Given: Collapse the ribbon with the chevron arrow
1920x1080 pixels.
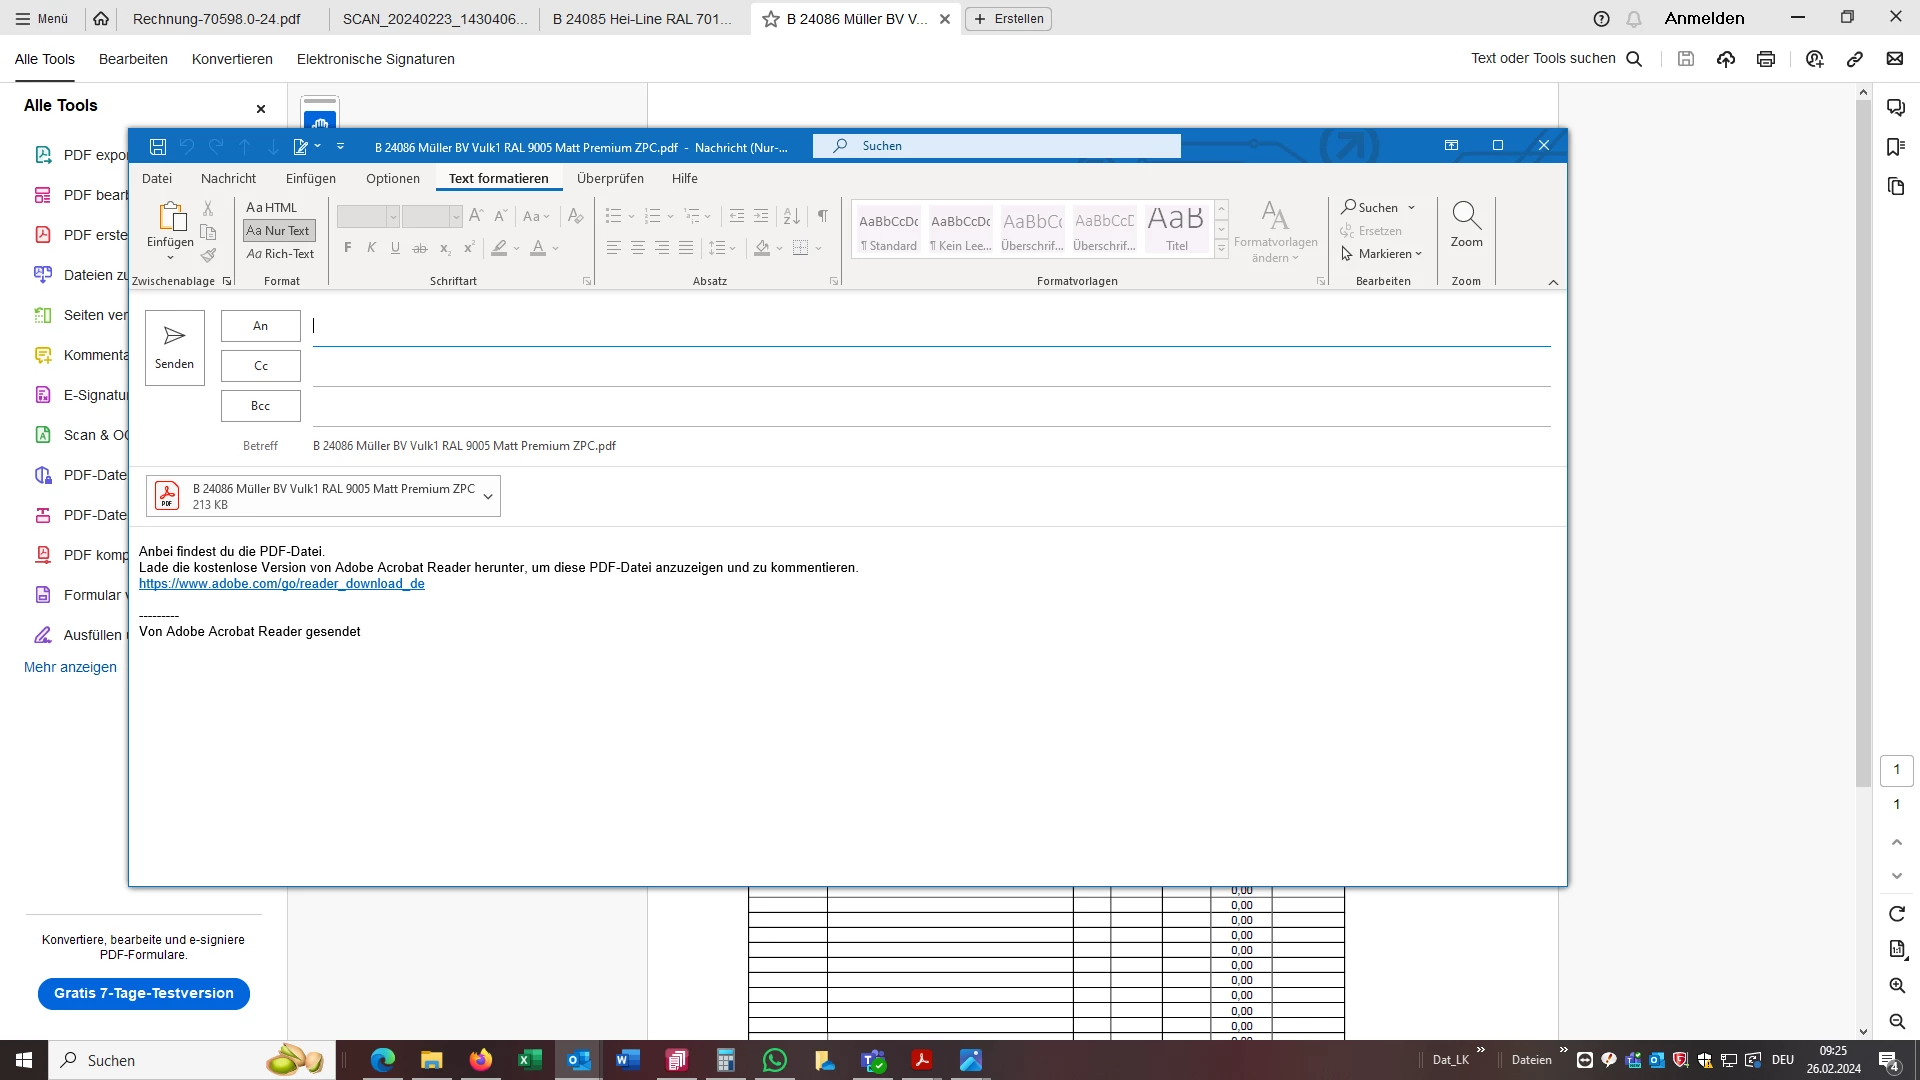Looking at the screenshot, I should [x=1553, y=282].
